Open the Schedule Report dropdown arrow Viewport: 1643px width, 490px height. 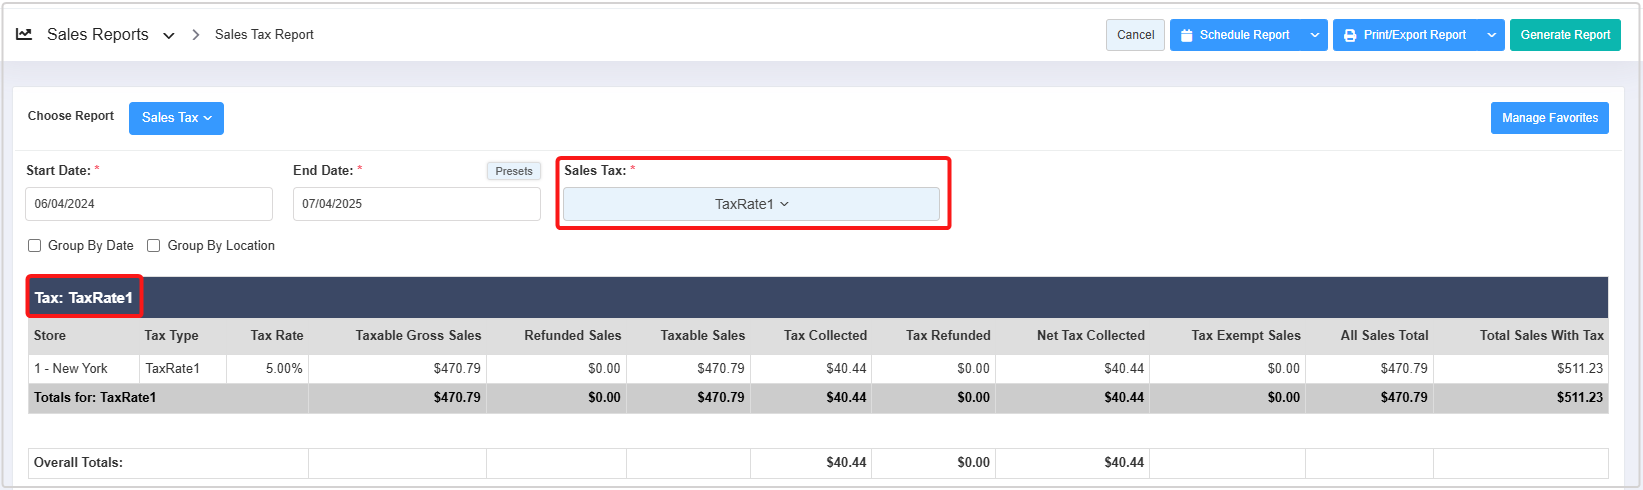(x=1315, y=35)
